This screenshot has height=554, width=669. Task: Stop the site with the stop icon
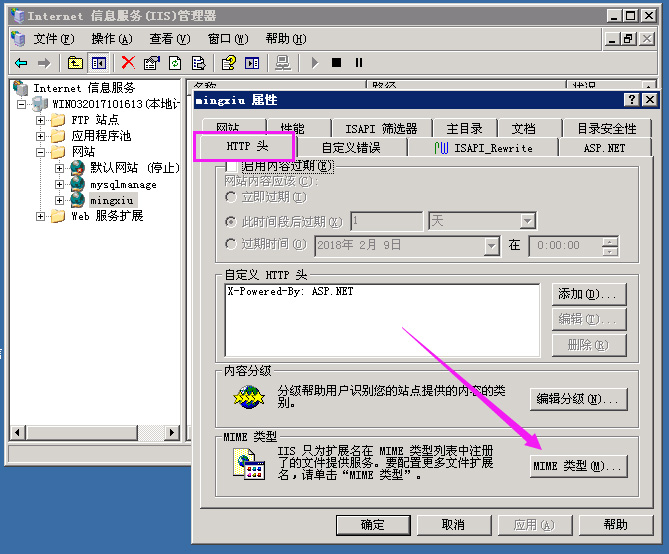click(x=337, y=63)
